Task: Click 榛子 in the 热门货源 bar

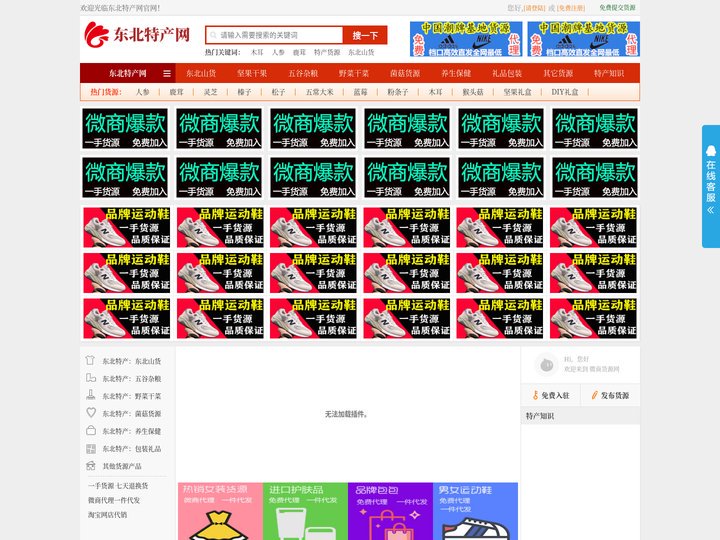Action: pyautogui.click(x=245, y=92)
